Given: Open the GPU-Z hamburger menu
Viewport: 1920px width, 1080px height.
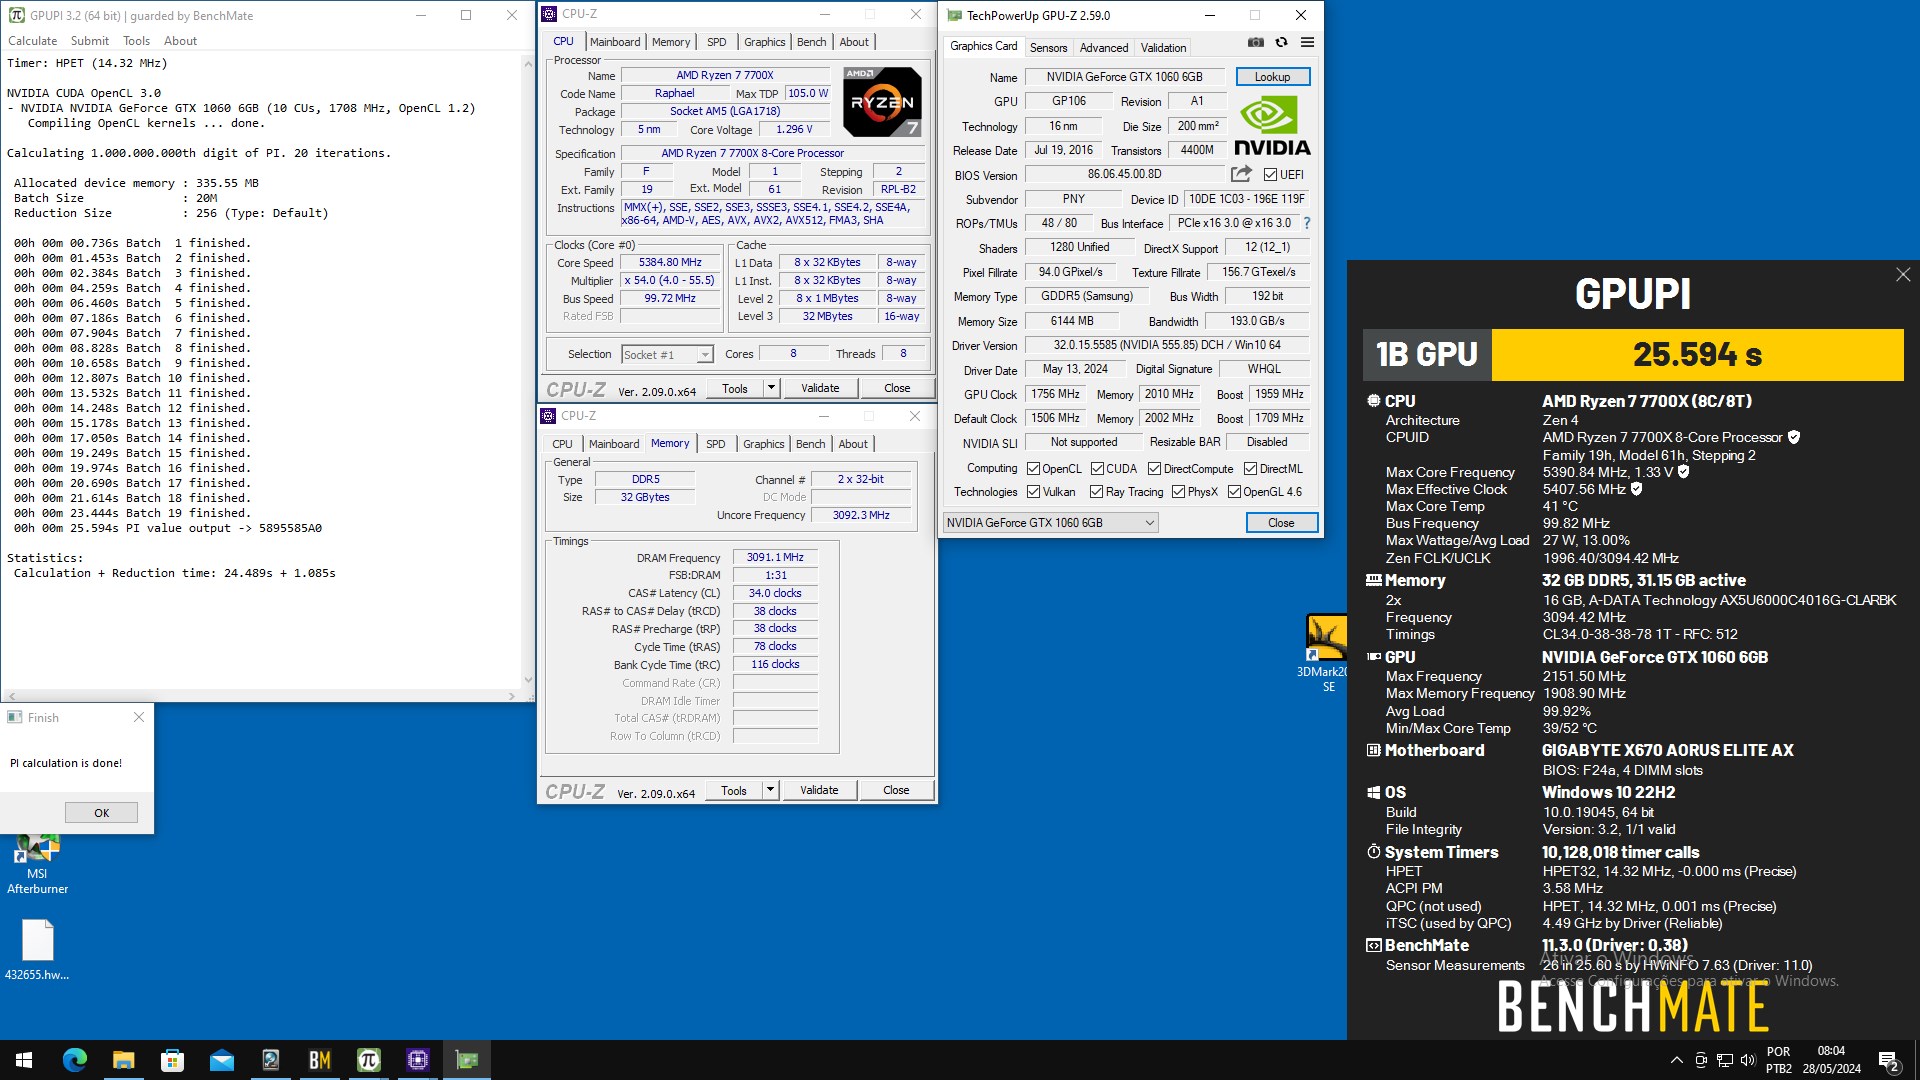Looking at the screenshot, I should (1307, 42).
